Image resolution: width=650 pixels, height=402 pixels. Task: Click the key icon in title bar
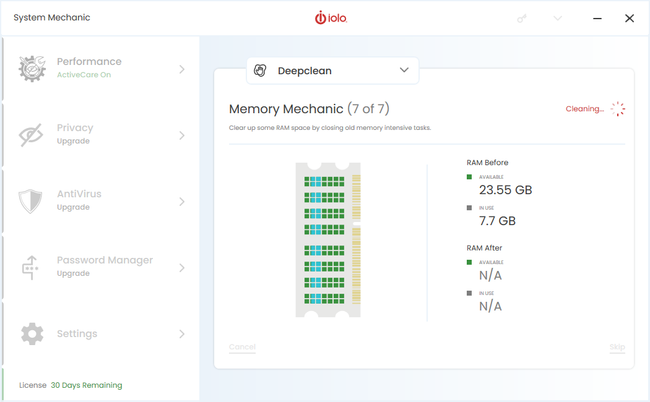(521, 18)
